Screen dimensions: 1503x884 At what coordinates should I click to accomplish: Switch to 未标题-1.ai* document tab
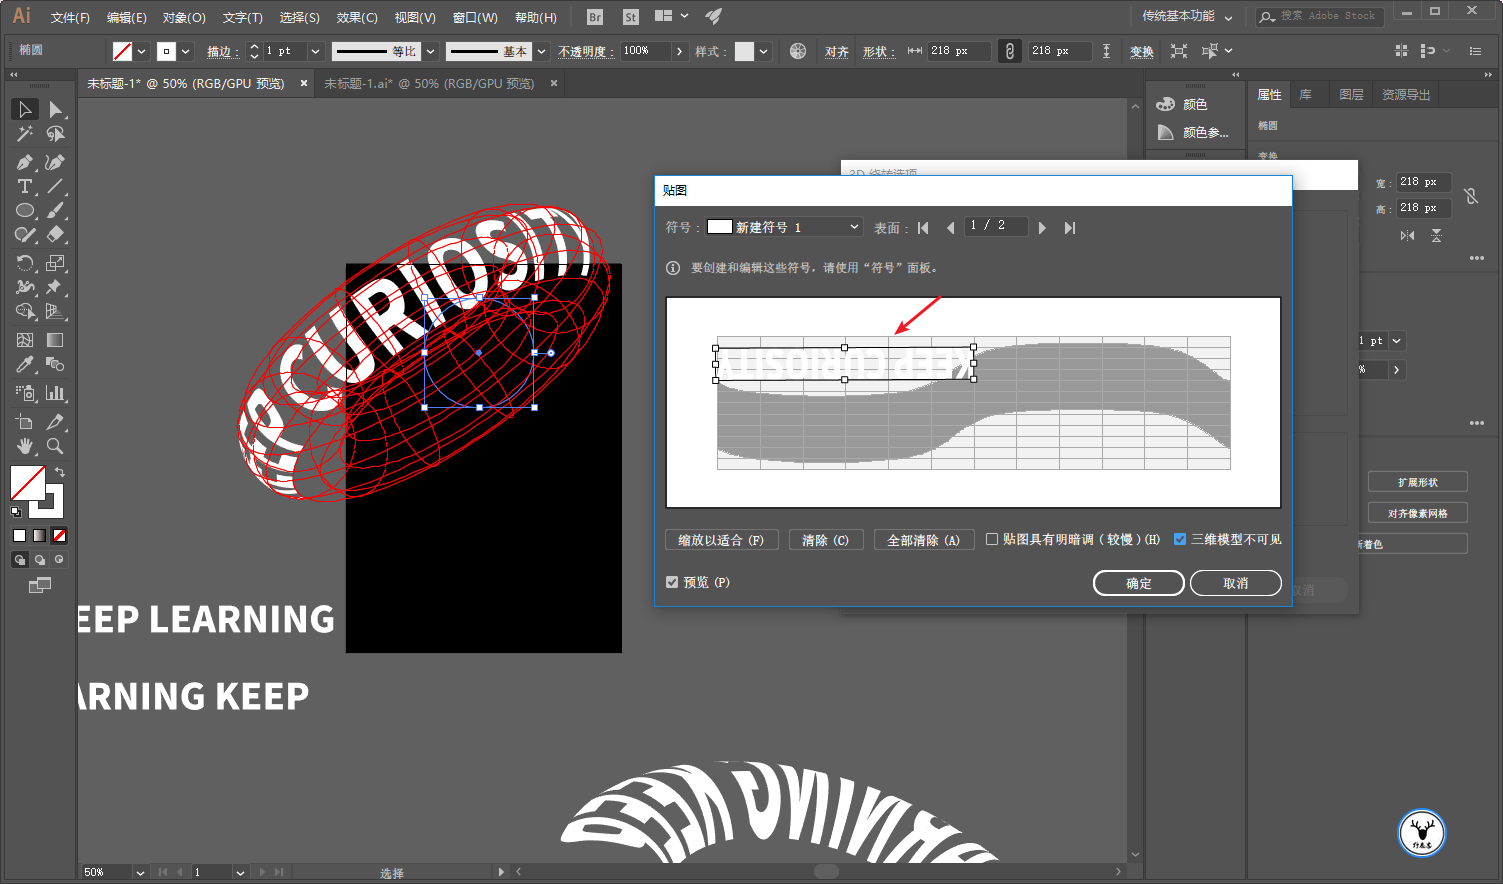pyautogui.click(x=429, y=84)
